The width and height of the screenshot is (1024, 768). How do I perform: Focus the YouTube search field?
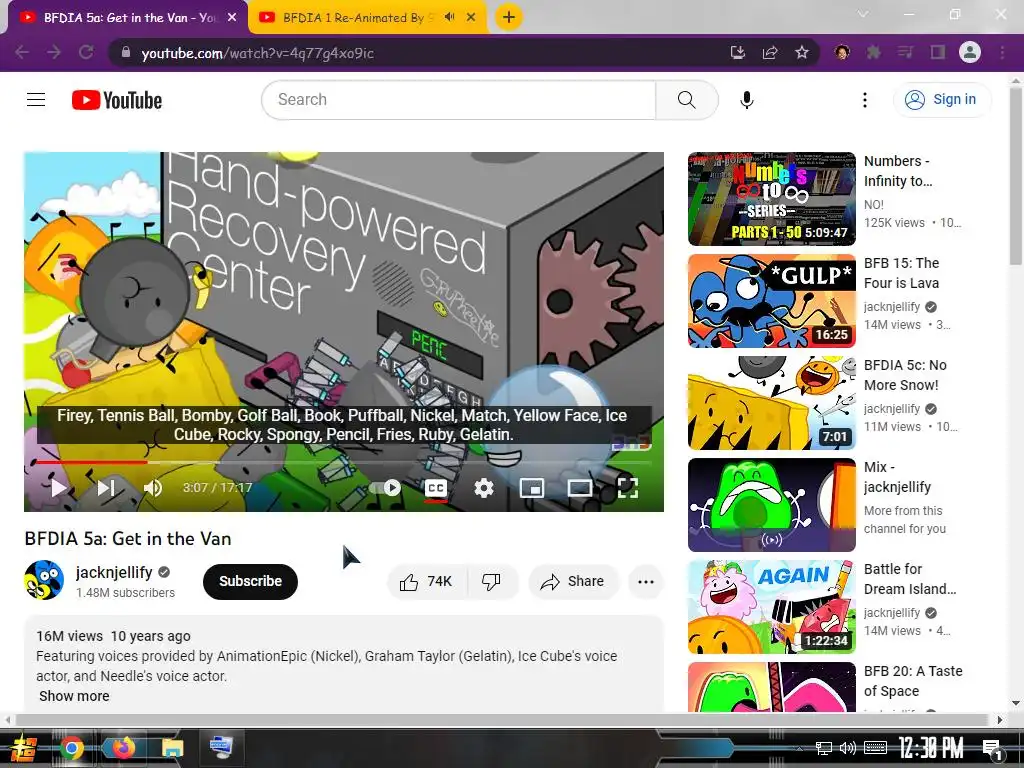(458, 100)
